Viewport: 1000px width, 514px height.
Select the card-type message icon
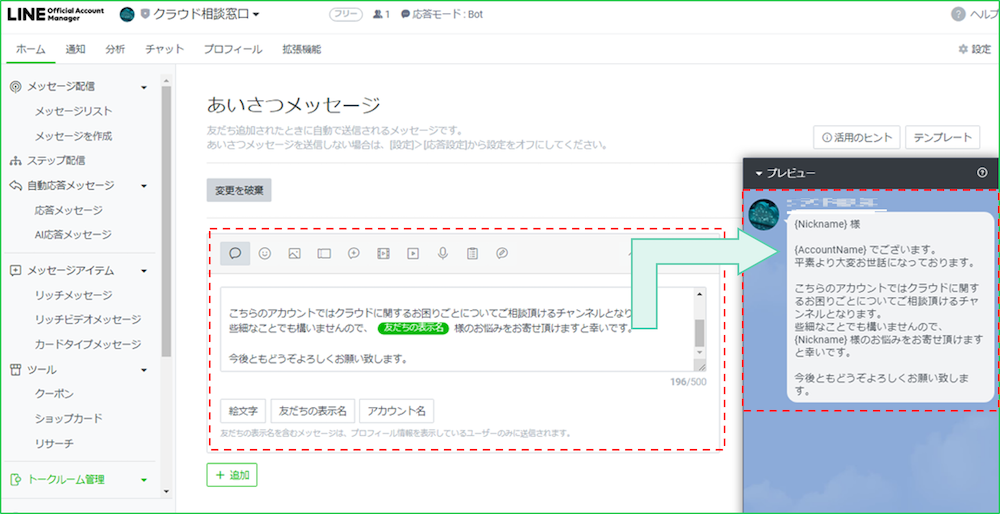pyautogui.click(x=502, y=253)
